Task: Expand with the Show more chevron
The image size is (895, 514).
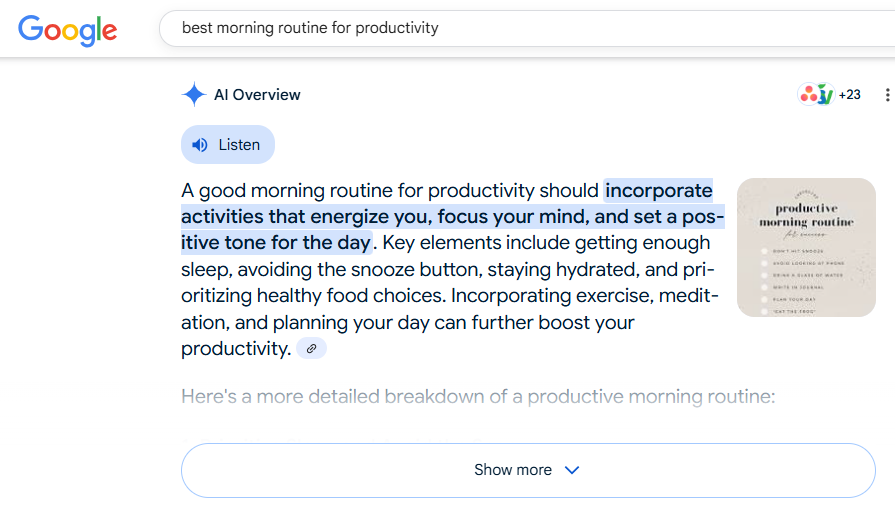Action: click(x=572, y=470)
